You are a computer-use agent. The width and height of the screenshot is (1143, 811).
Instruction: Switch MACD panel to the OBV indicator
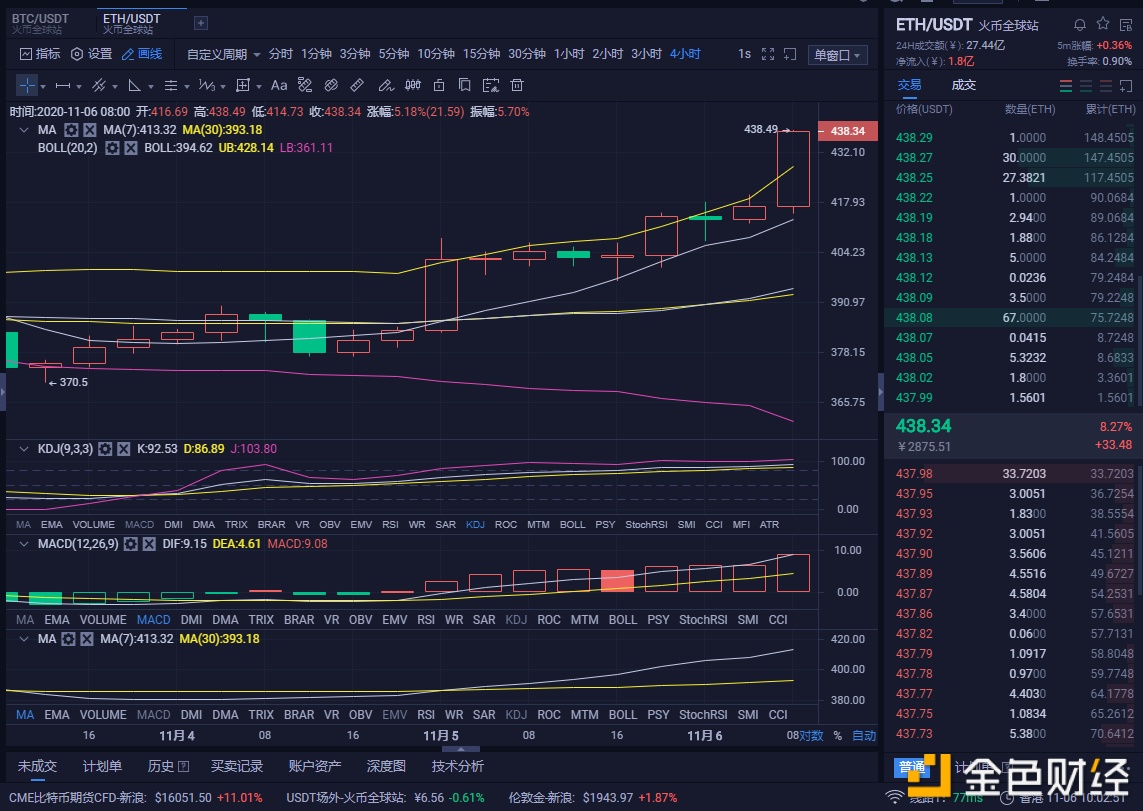360,620
